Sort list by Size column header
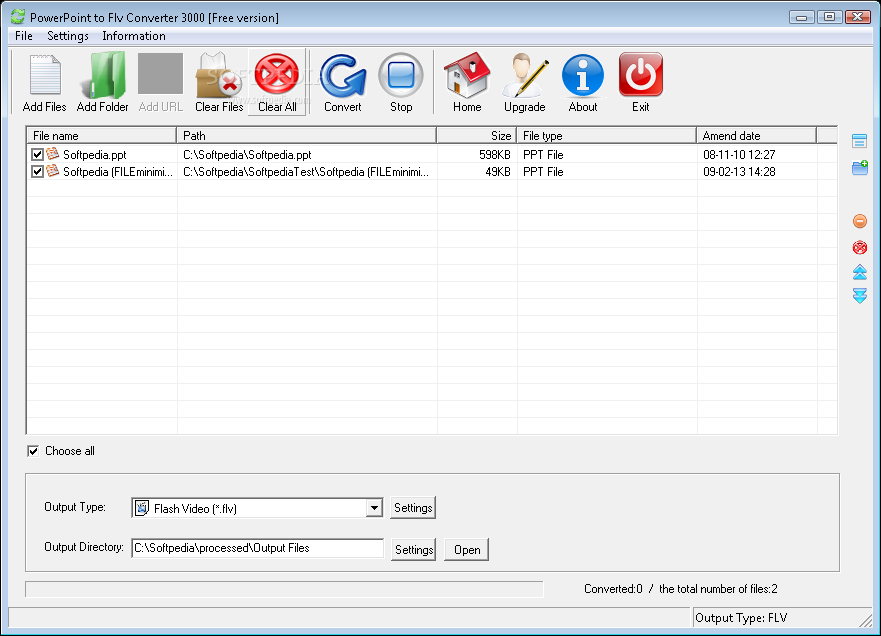 point(476,135)
